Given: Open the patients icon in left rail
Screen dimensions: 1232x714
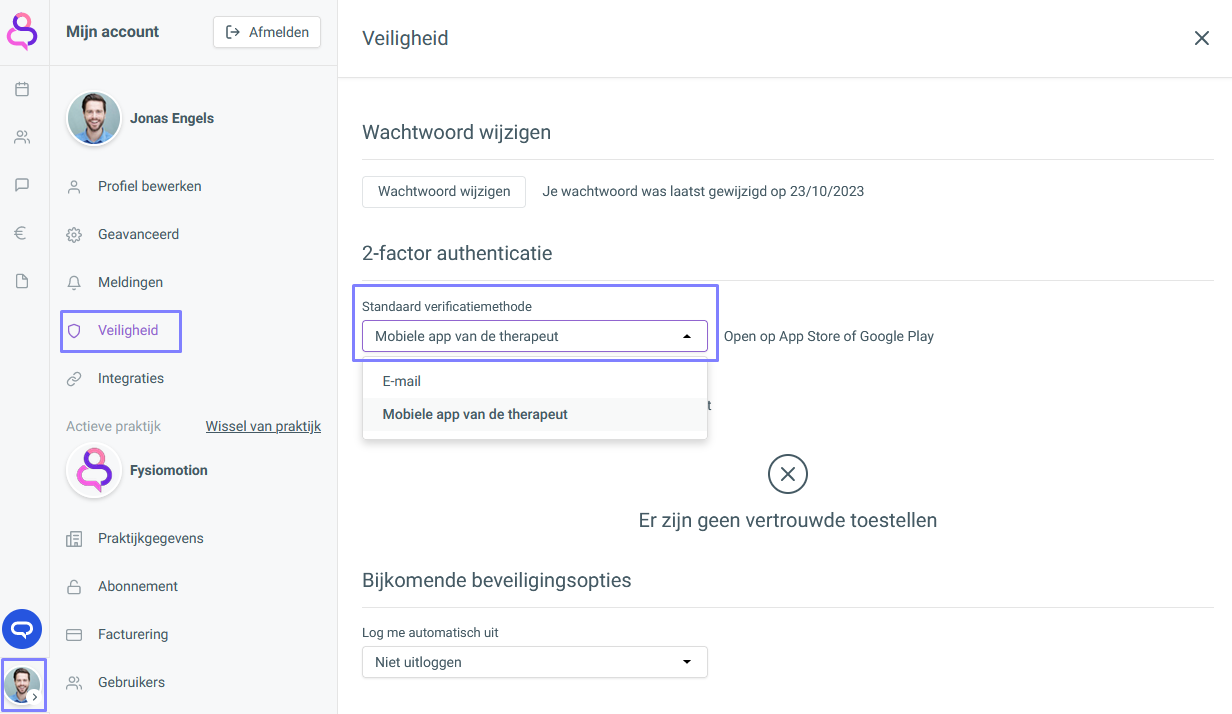Looking at the screenshot, I should [x=22, y=137].
